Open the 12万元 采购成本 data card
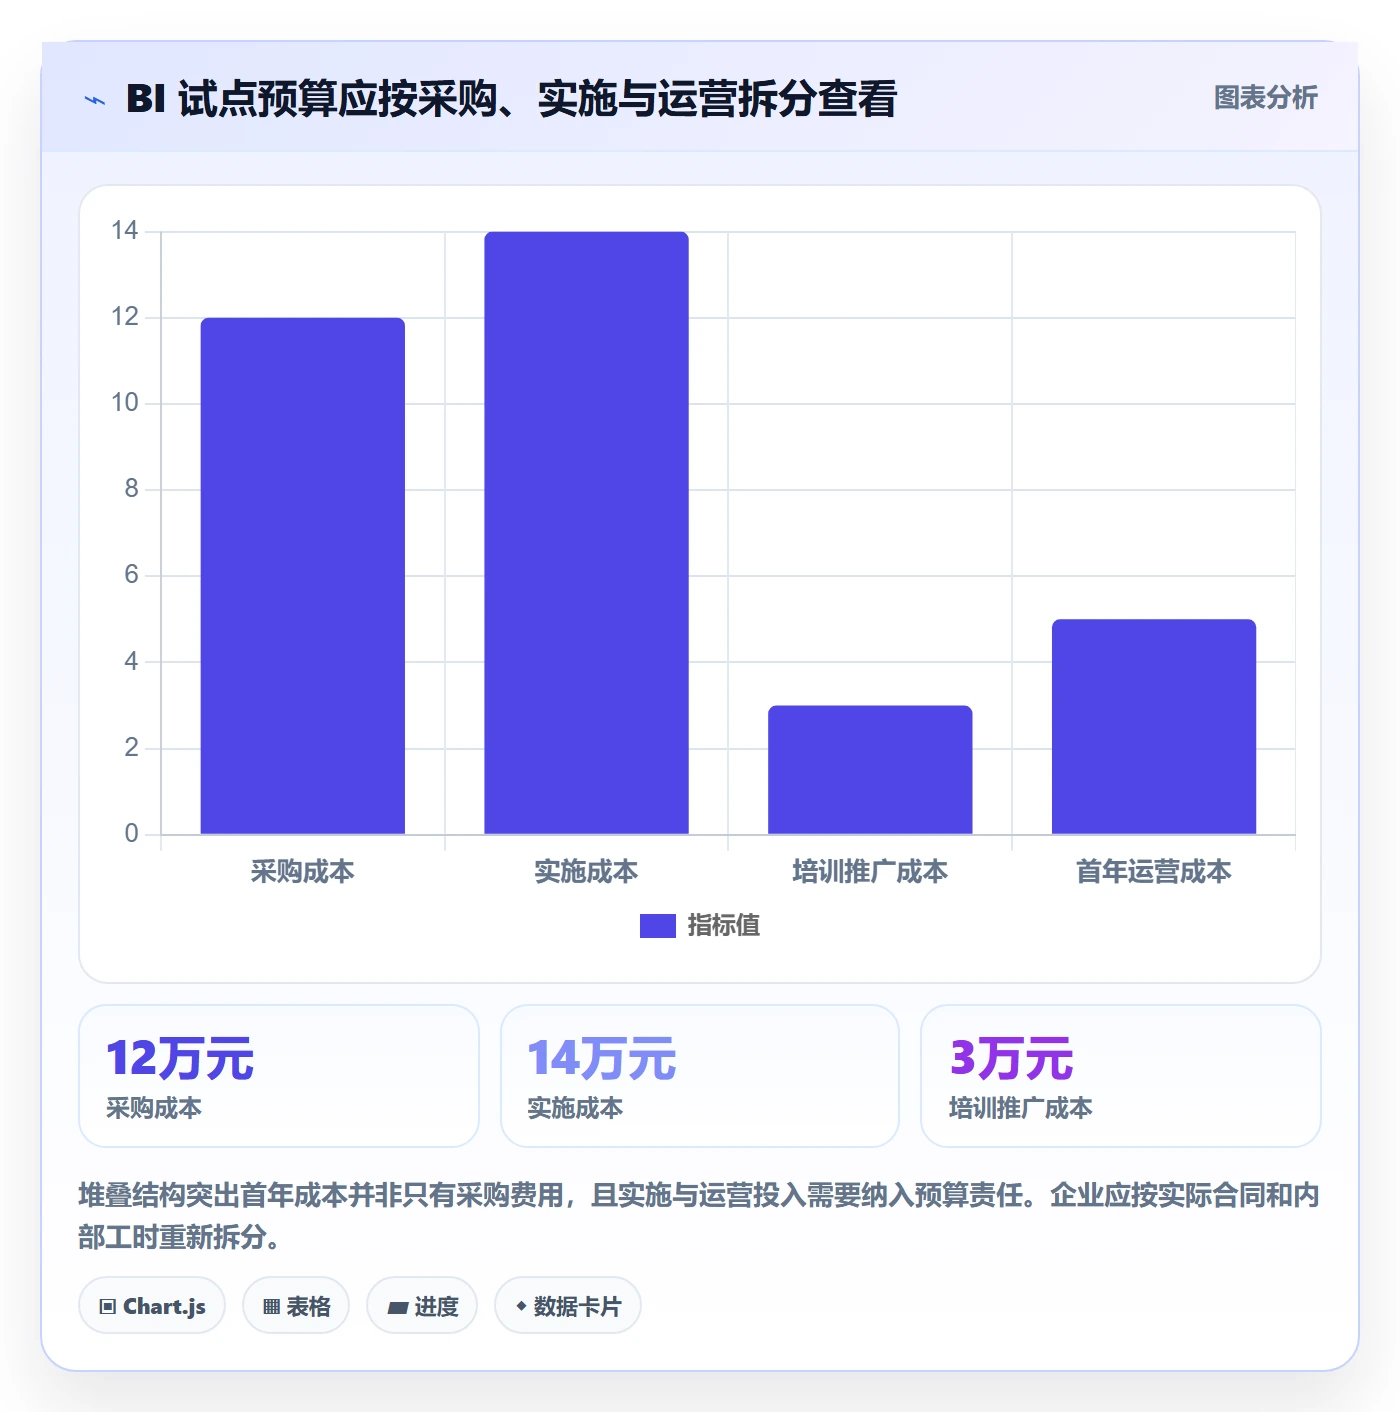 click(x=279, y=1076)
